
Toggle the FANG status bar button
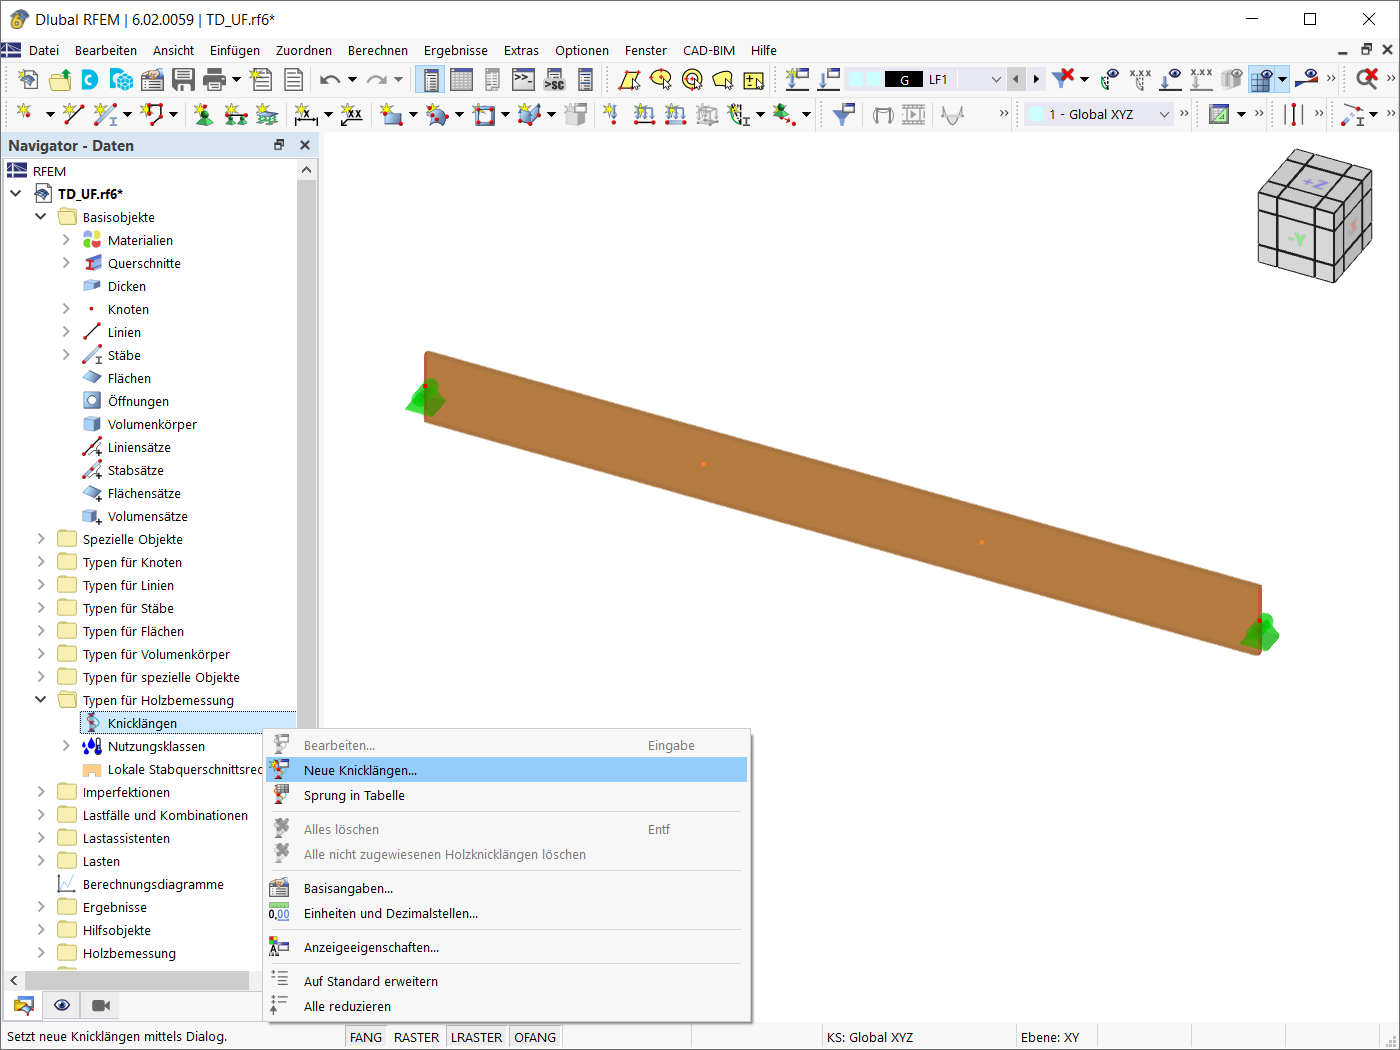366,1037
